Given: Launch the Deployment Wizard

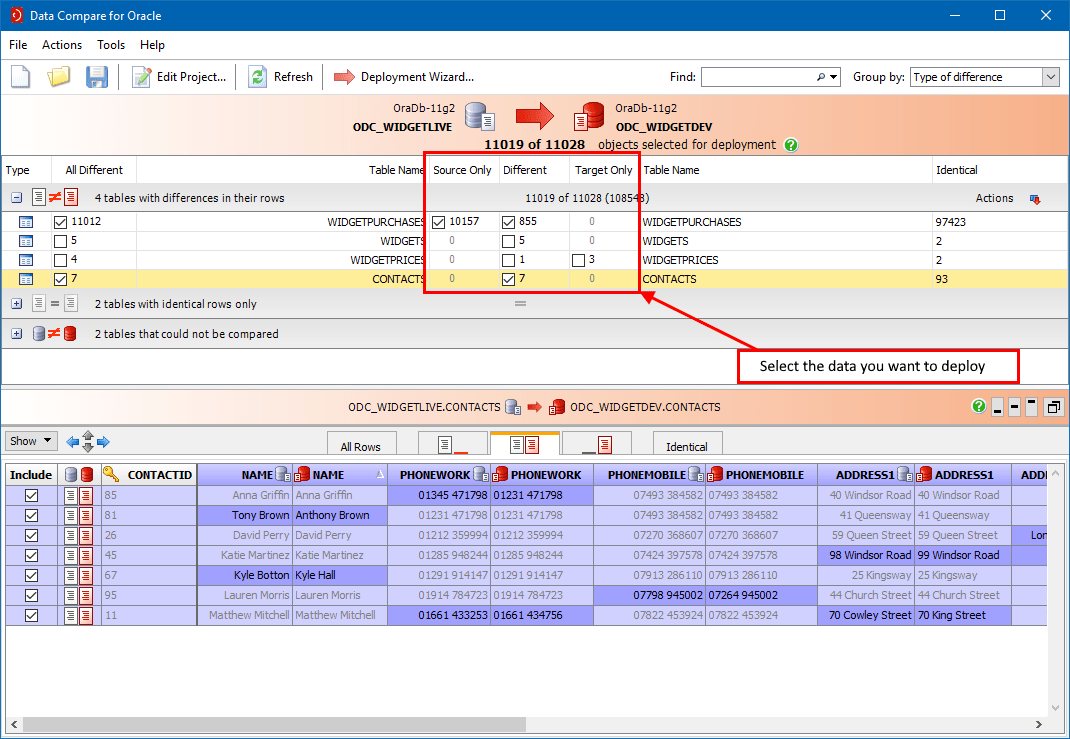Looking at the screenshot, I should pos(404,77).
